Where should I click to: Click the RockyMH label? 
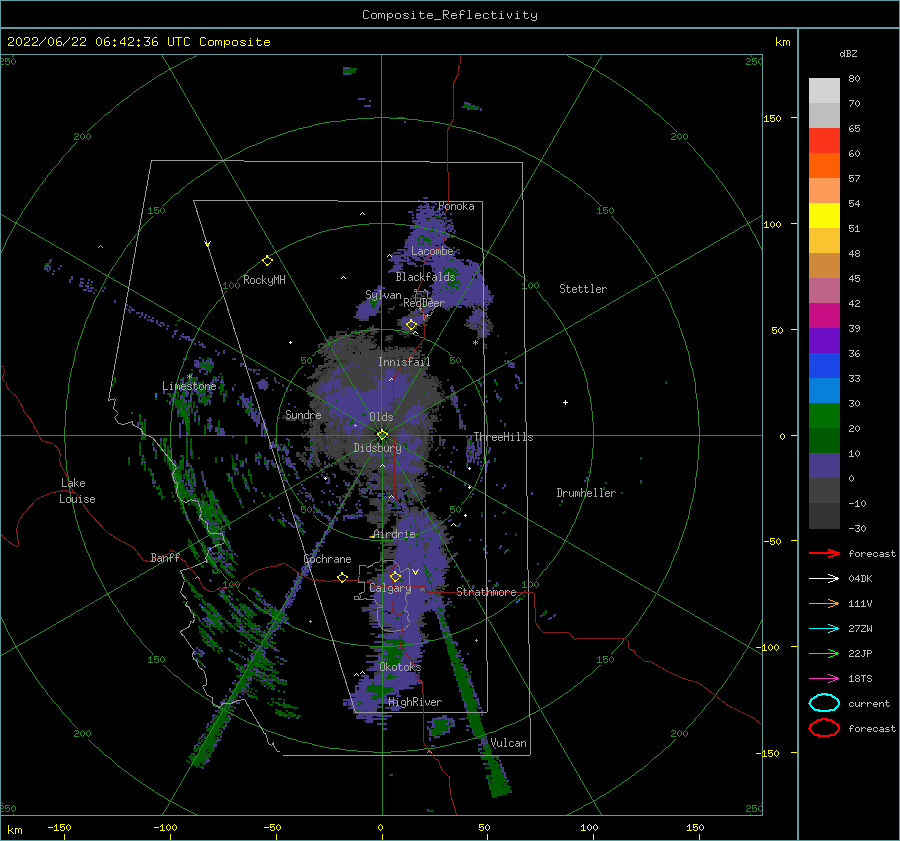coord(264,280)
